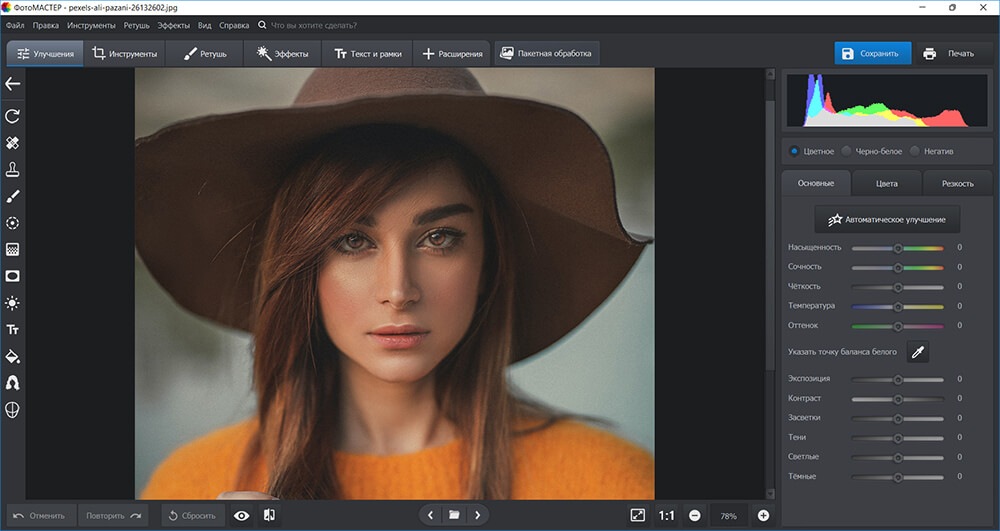Image resolution: width=1000 pixels, height=531 pixels.
Task: Select the Негатив radio button
Action: coord(915,151)
